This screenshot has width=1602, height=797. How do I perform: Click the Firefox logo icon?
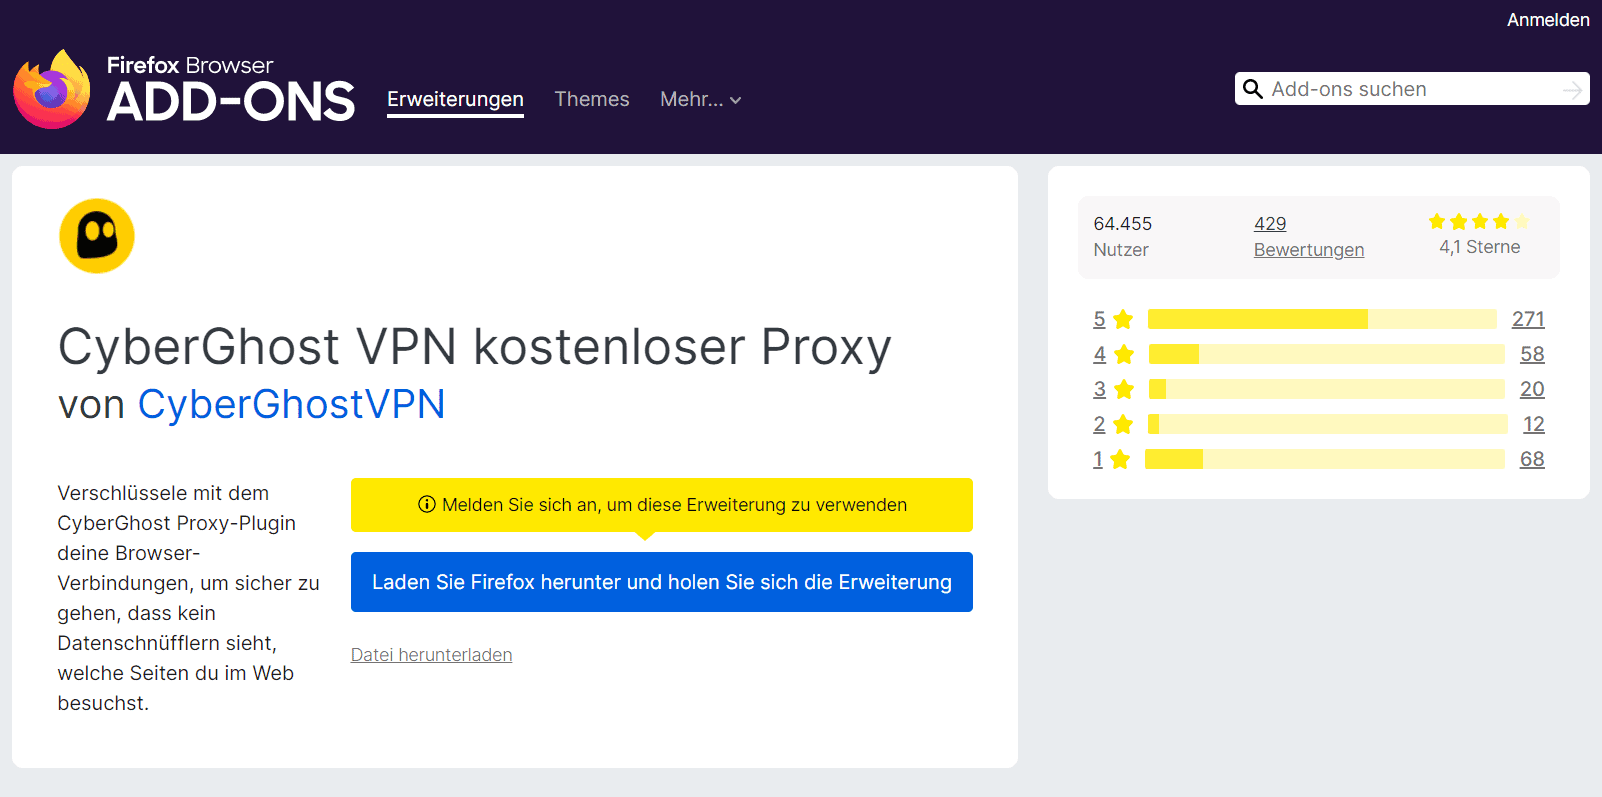point(52,89)
